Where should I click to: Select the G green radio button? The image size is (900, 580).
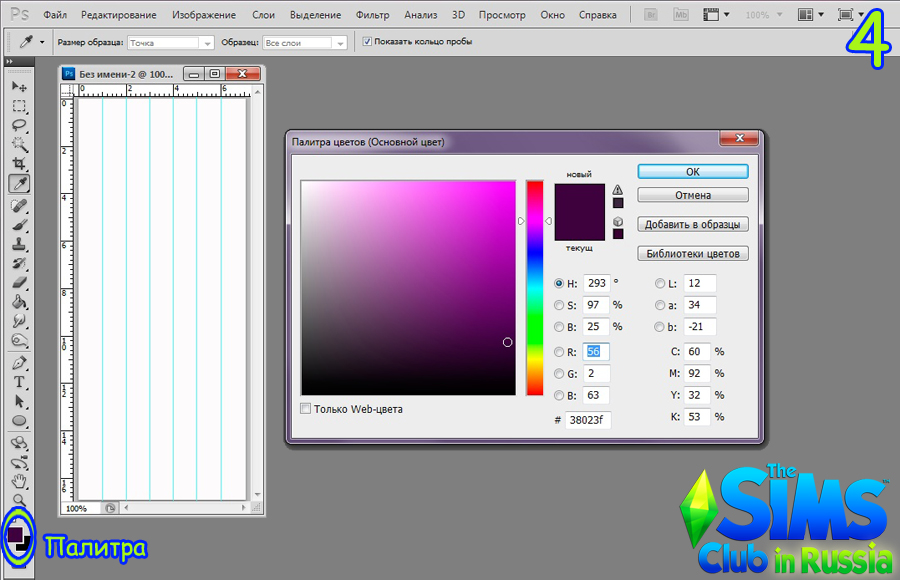click(x=559, y=374)
